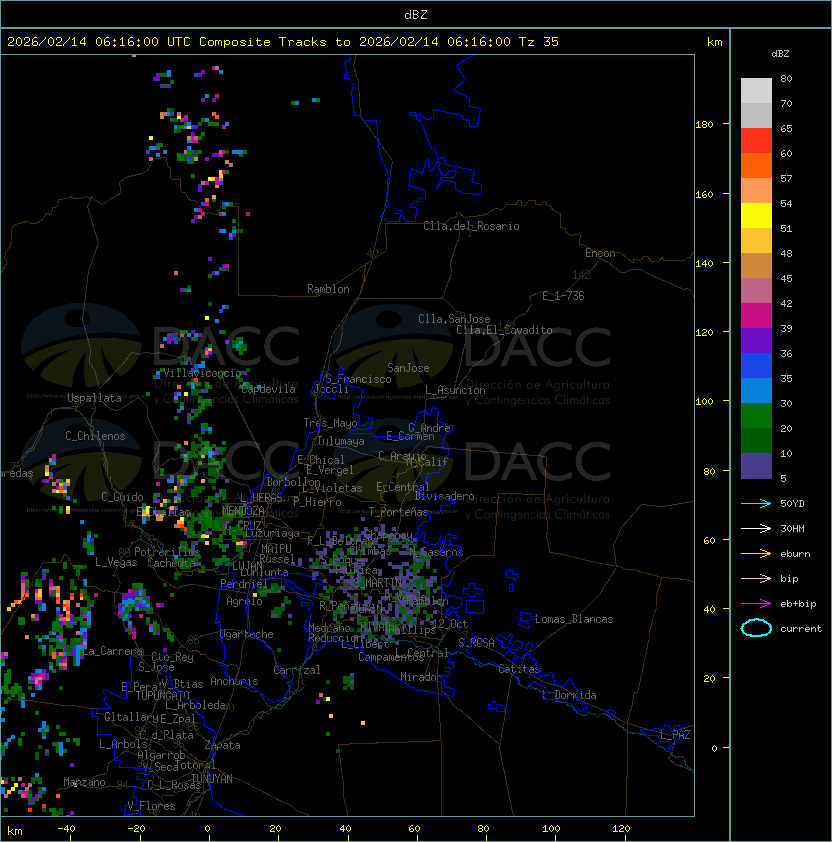Click the 'Manzano' map label

click(84, 782)
